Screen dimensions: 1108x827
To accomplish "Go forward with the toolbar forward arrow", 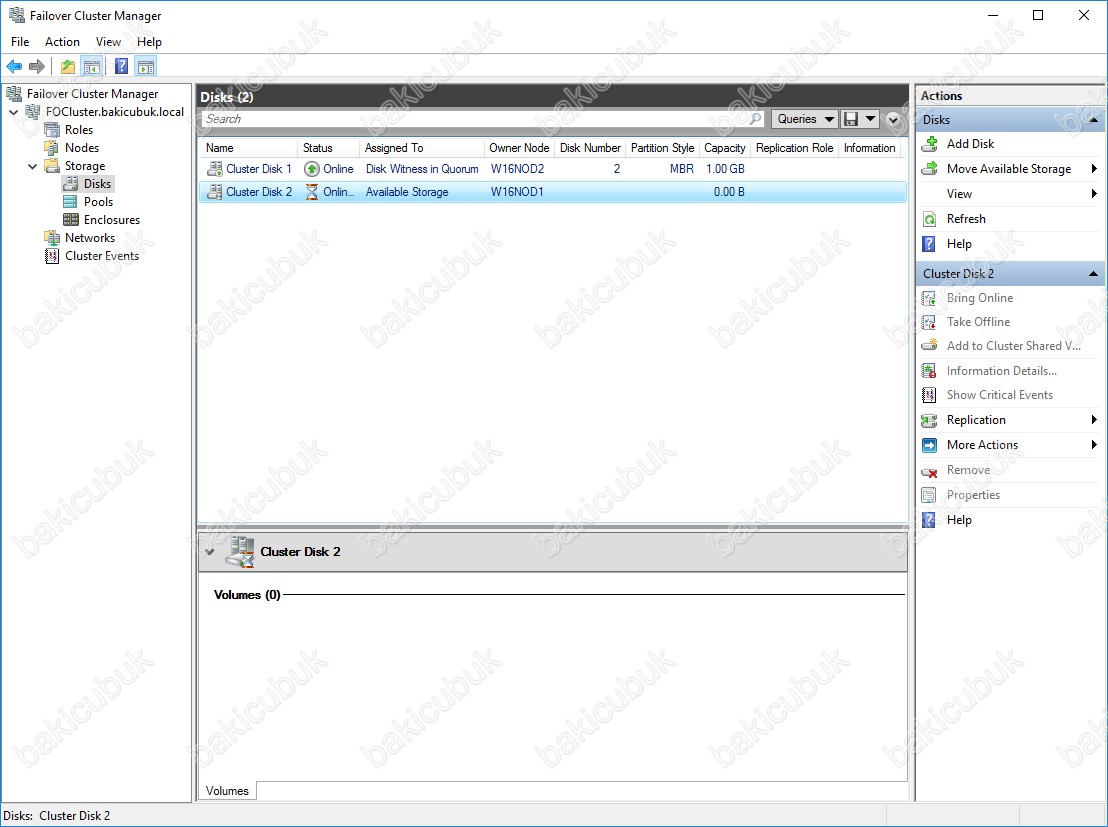I will click(37, 66).
